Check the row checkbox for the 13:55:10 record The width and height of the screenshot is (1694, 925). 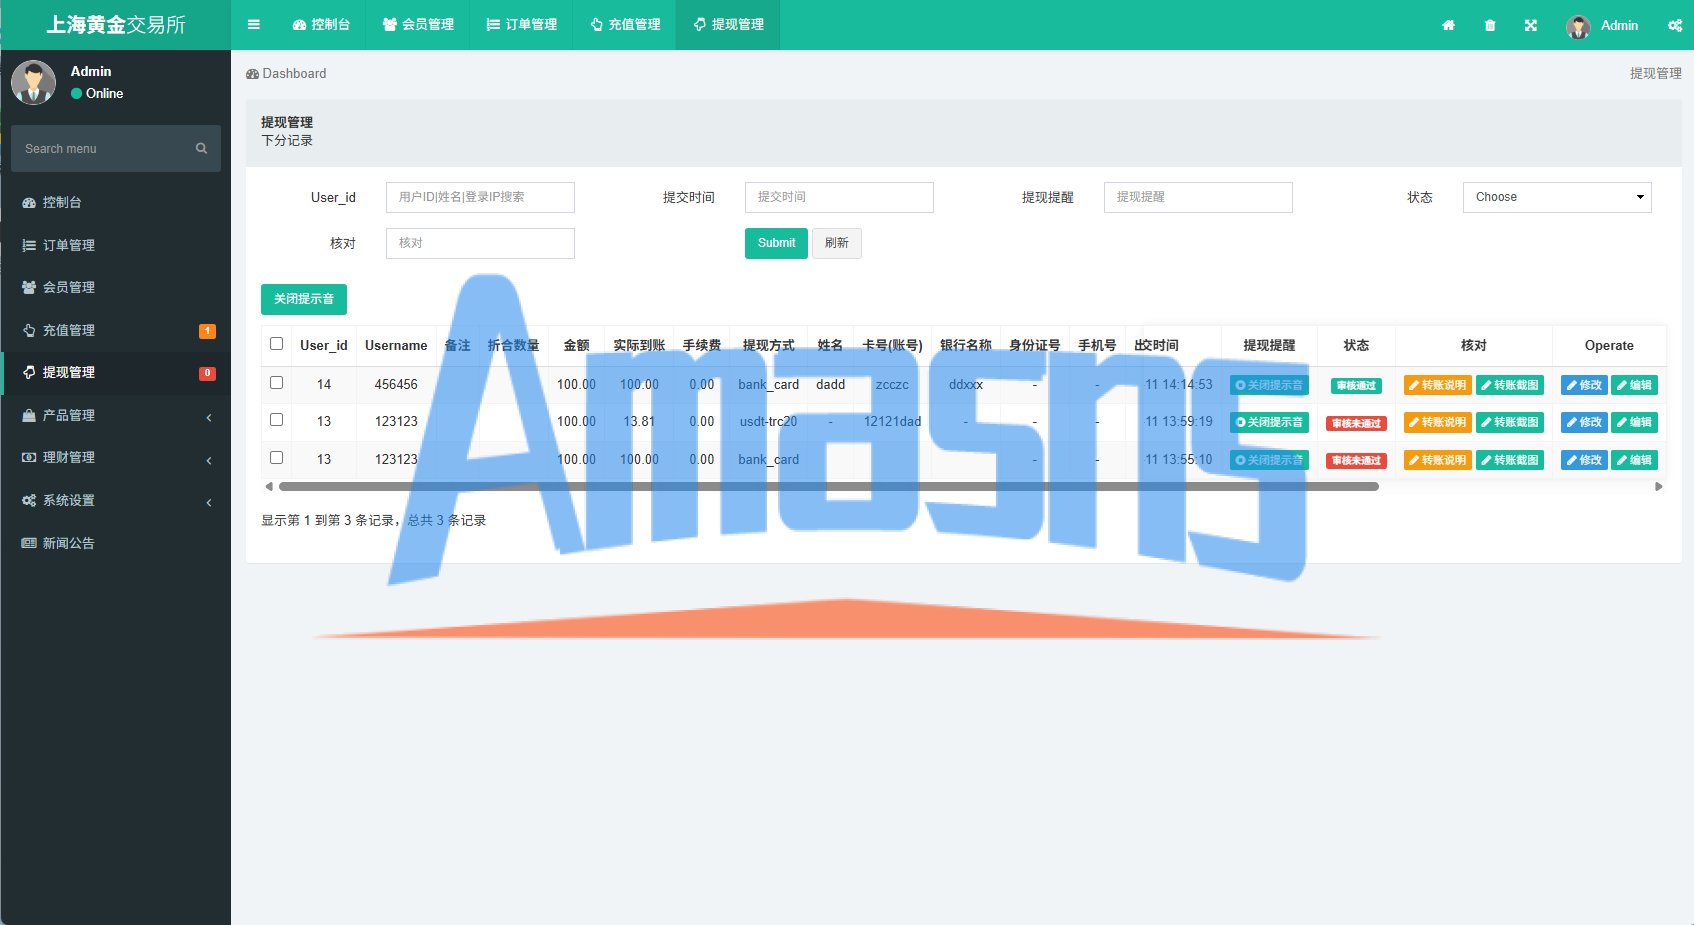click(x=277, y=458)
